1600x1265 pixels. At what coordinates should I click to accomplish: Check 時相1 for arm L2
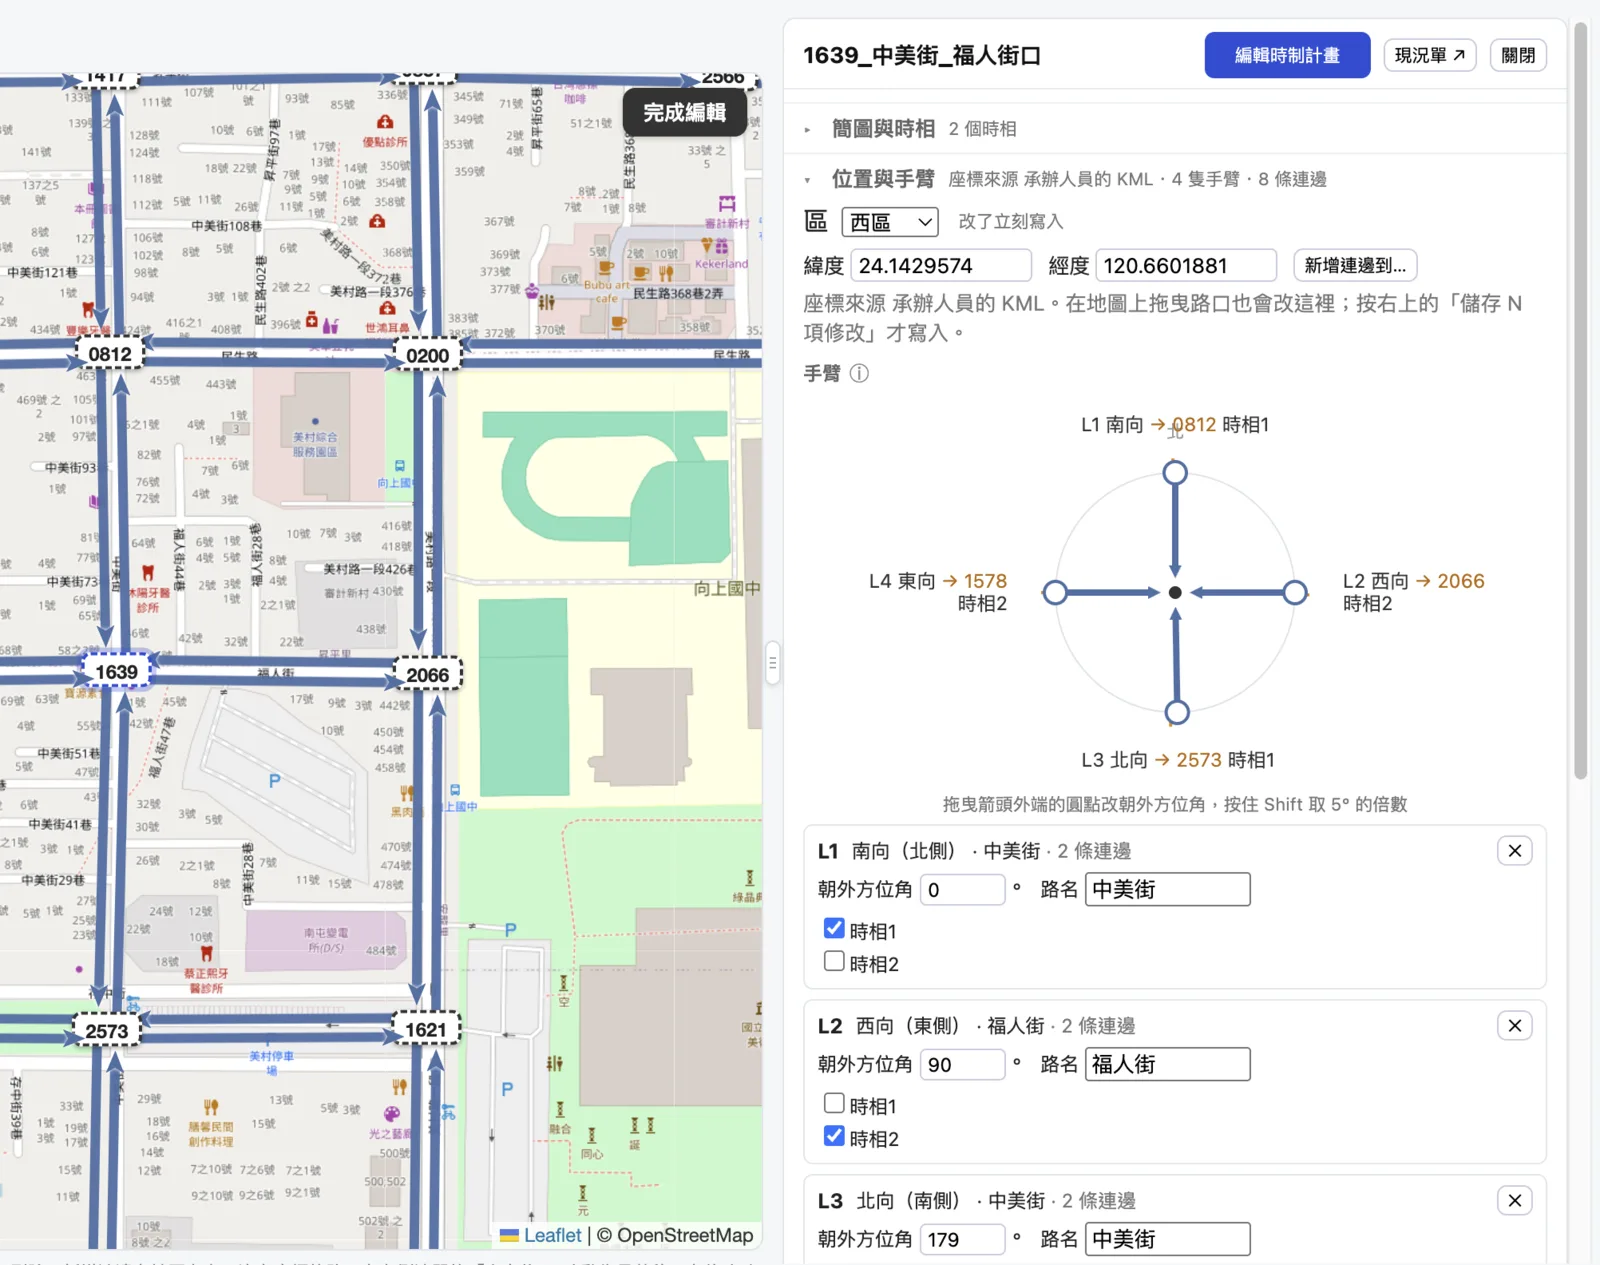coord(834,1104)
